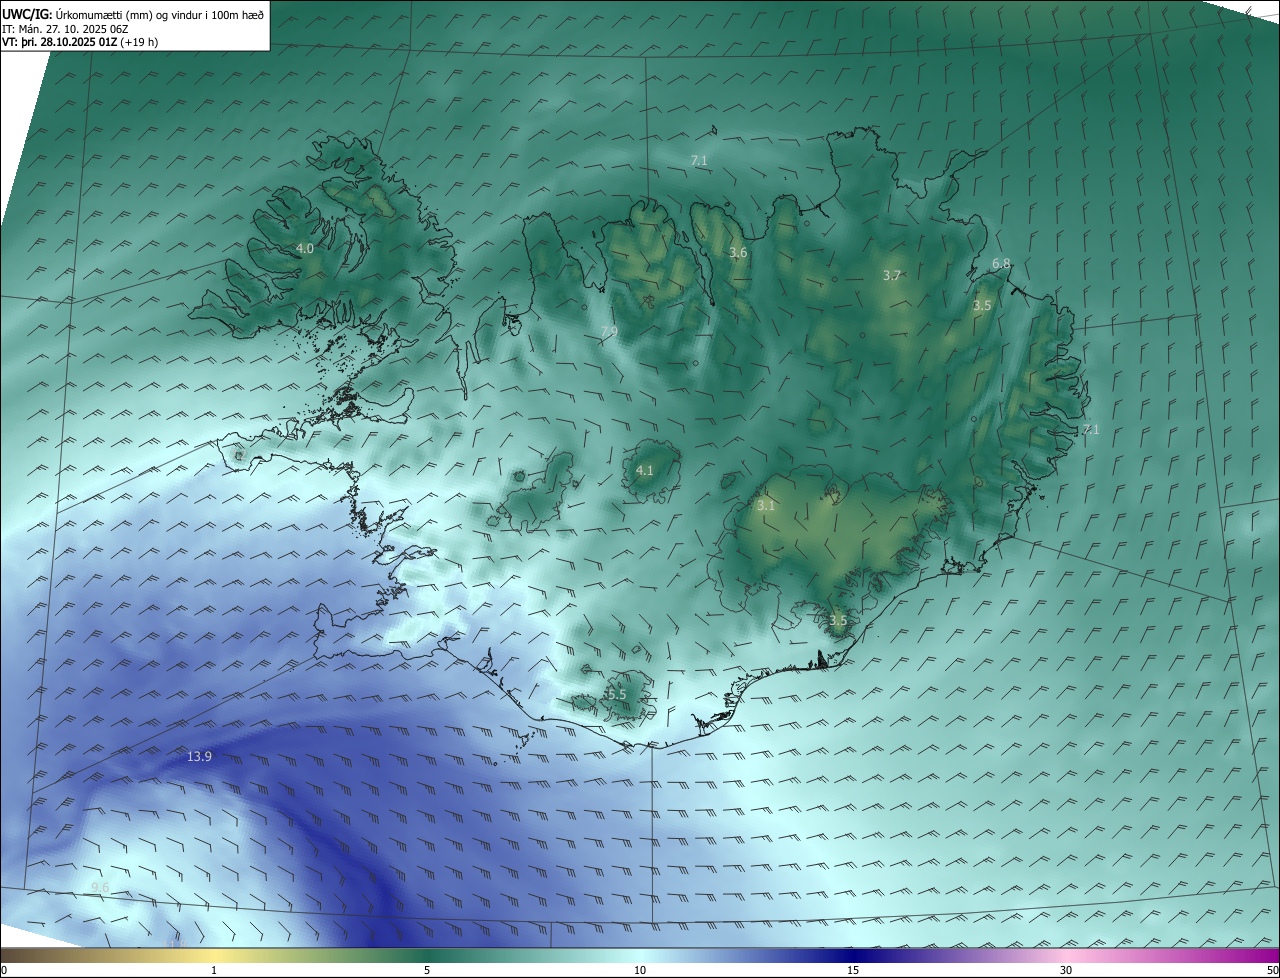Click the 6.8 value on the northeast coast
This screenshot has width=1280, height=978.
(x=1001, y=263)
